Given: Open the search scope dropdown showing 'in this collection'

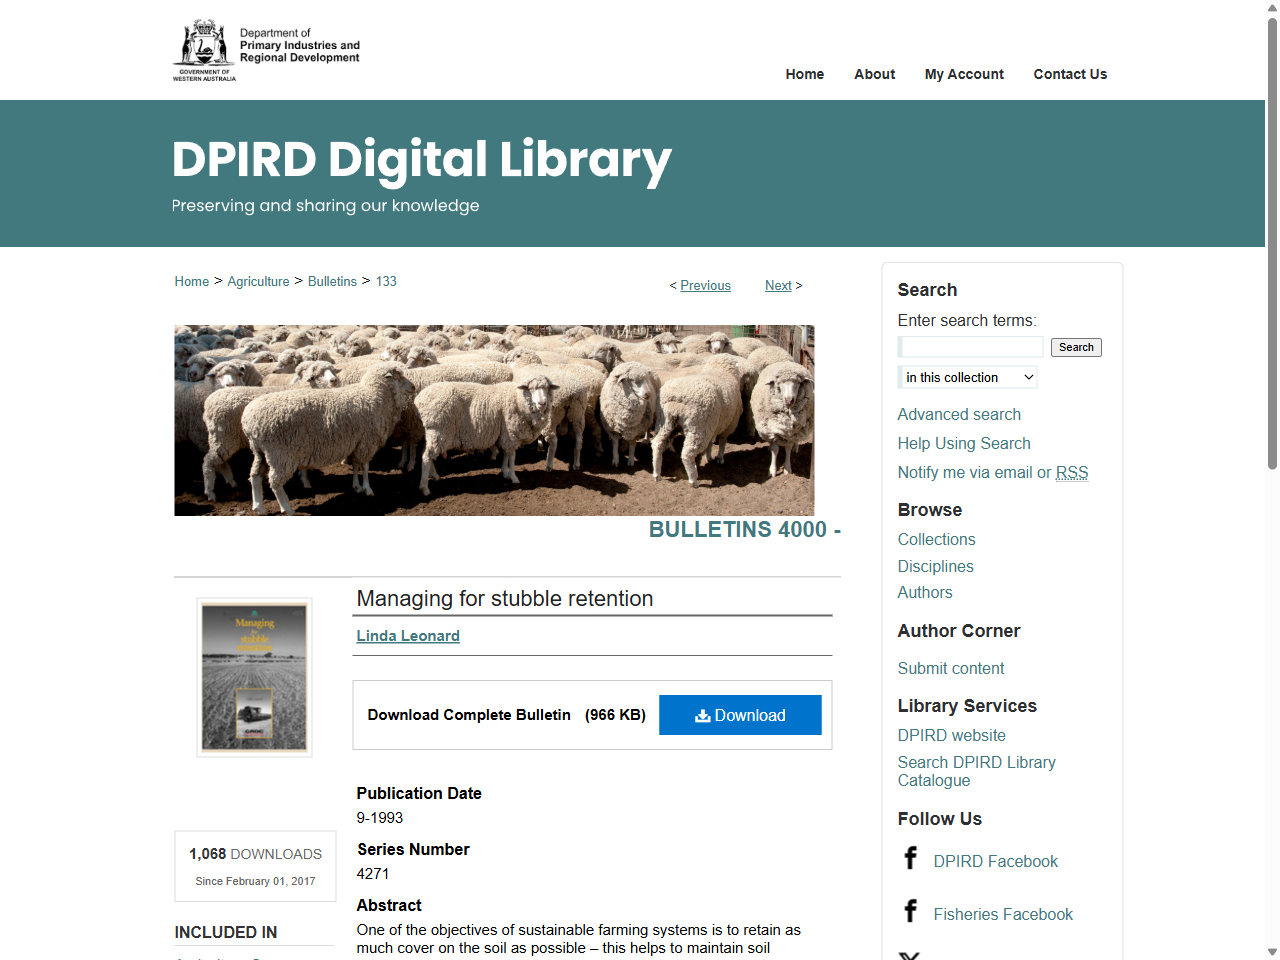Looking at the screenshot, I should pos(967,377).
